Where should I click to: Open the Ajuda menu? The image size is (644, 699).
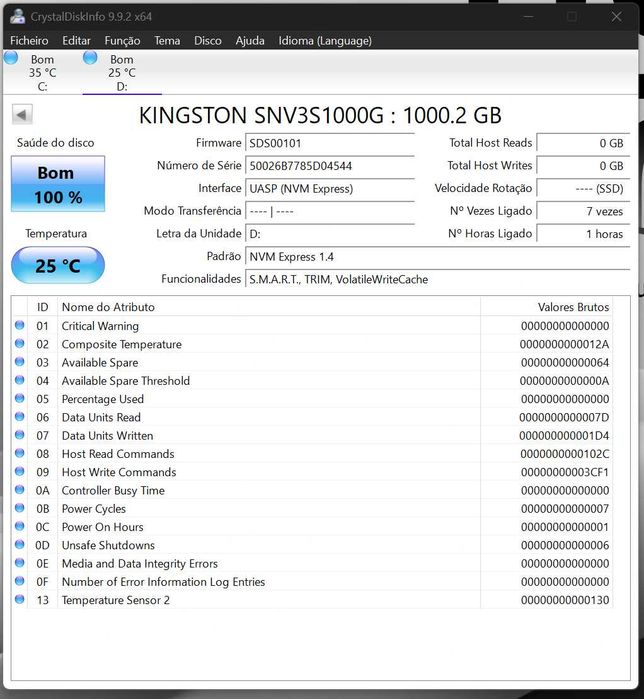[x=250, y=41]
